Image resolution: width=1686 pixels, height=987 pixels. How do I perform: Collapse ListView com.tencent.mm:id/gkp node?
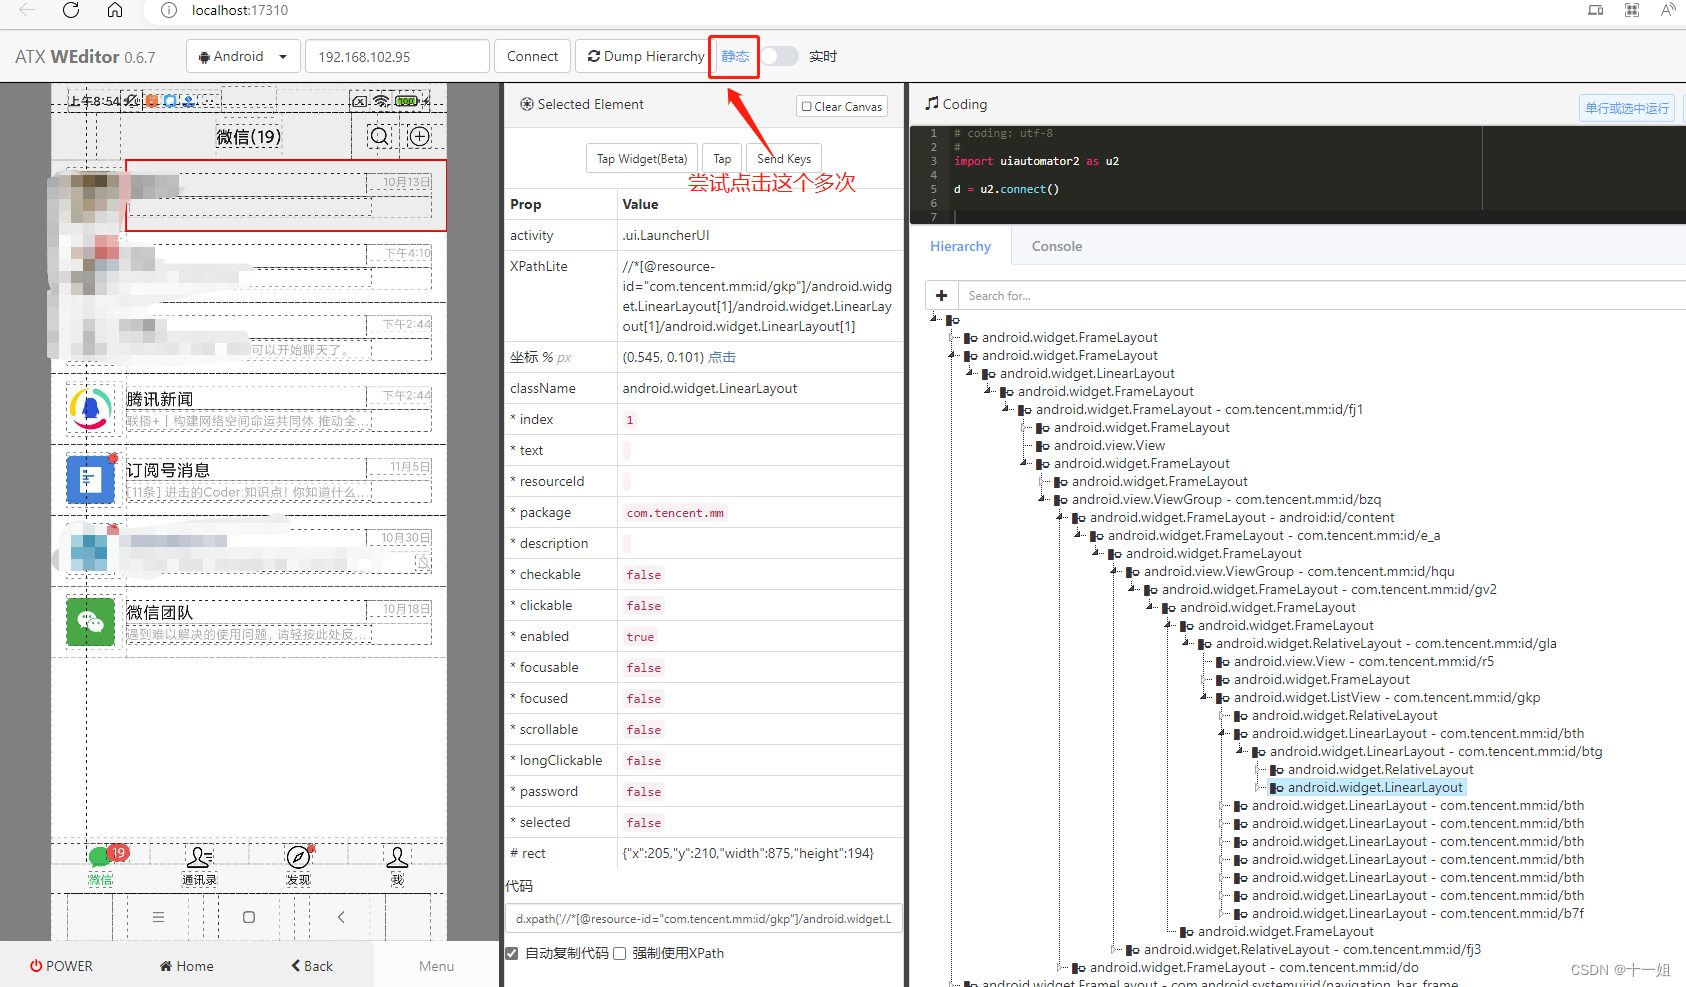pyautogui.click(x=1205, y=696)
